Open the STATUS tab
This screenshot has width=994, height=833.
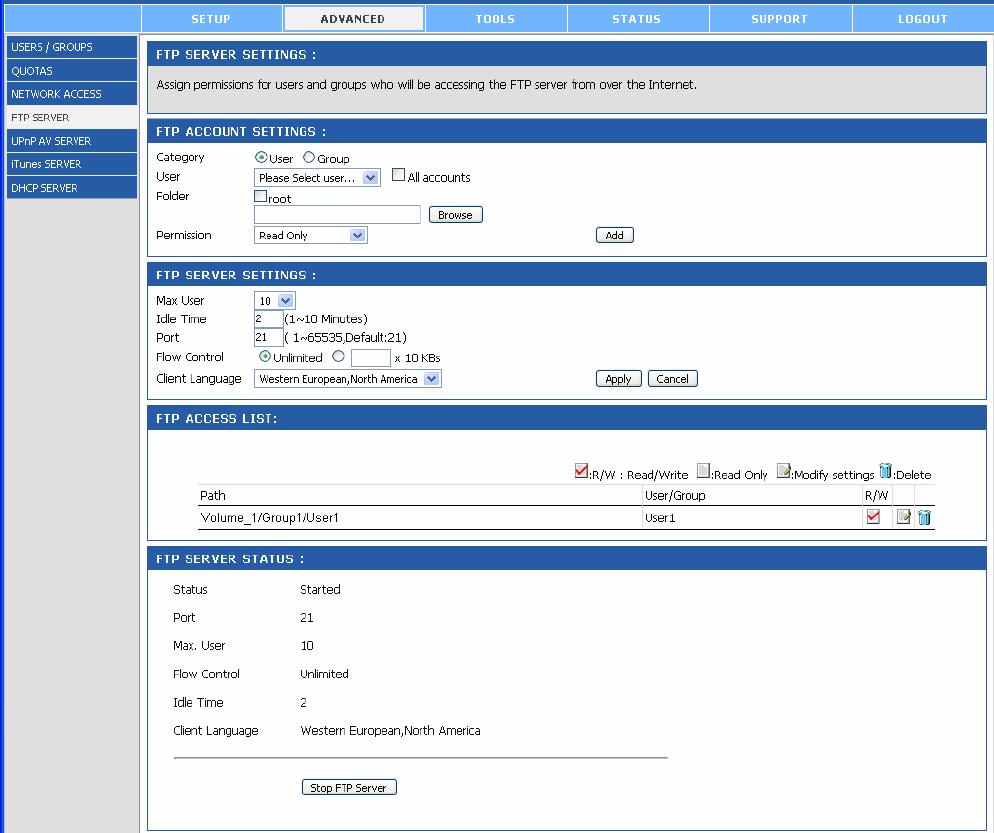[x=636, y=19]
